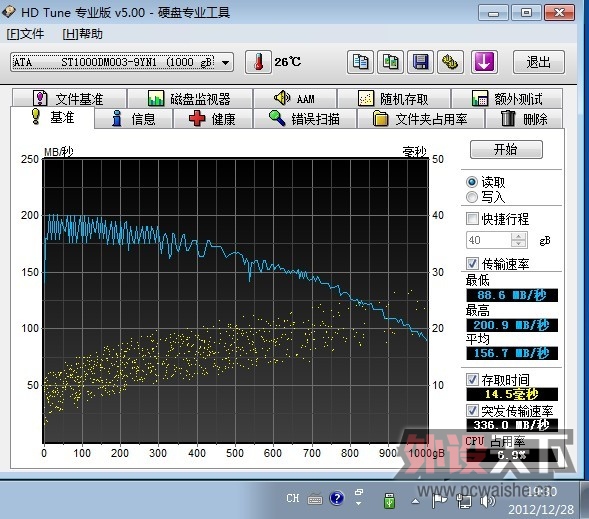Expand the ST1000DM003 drive selector dropdown
Viewport: 589px width, 519px height.
pos(225,62)
